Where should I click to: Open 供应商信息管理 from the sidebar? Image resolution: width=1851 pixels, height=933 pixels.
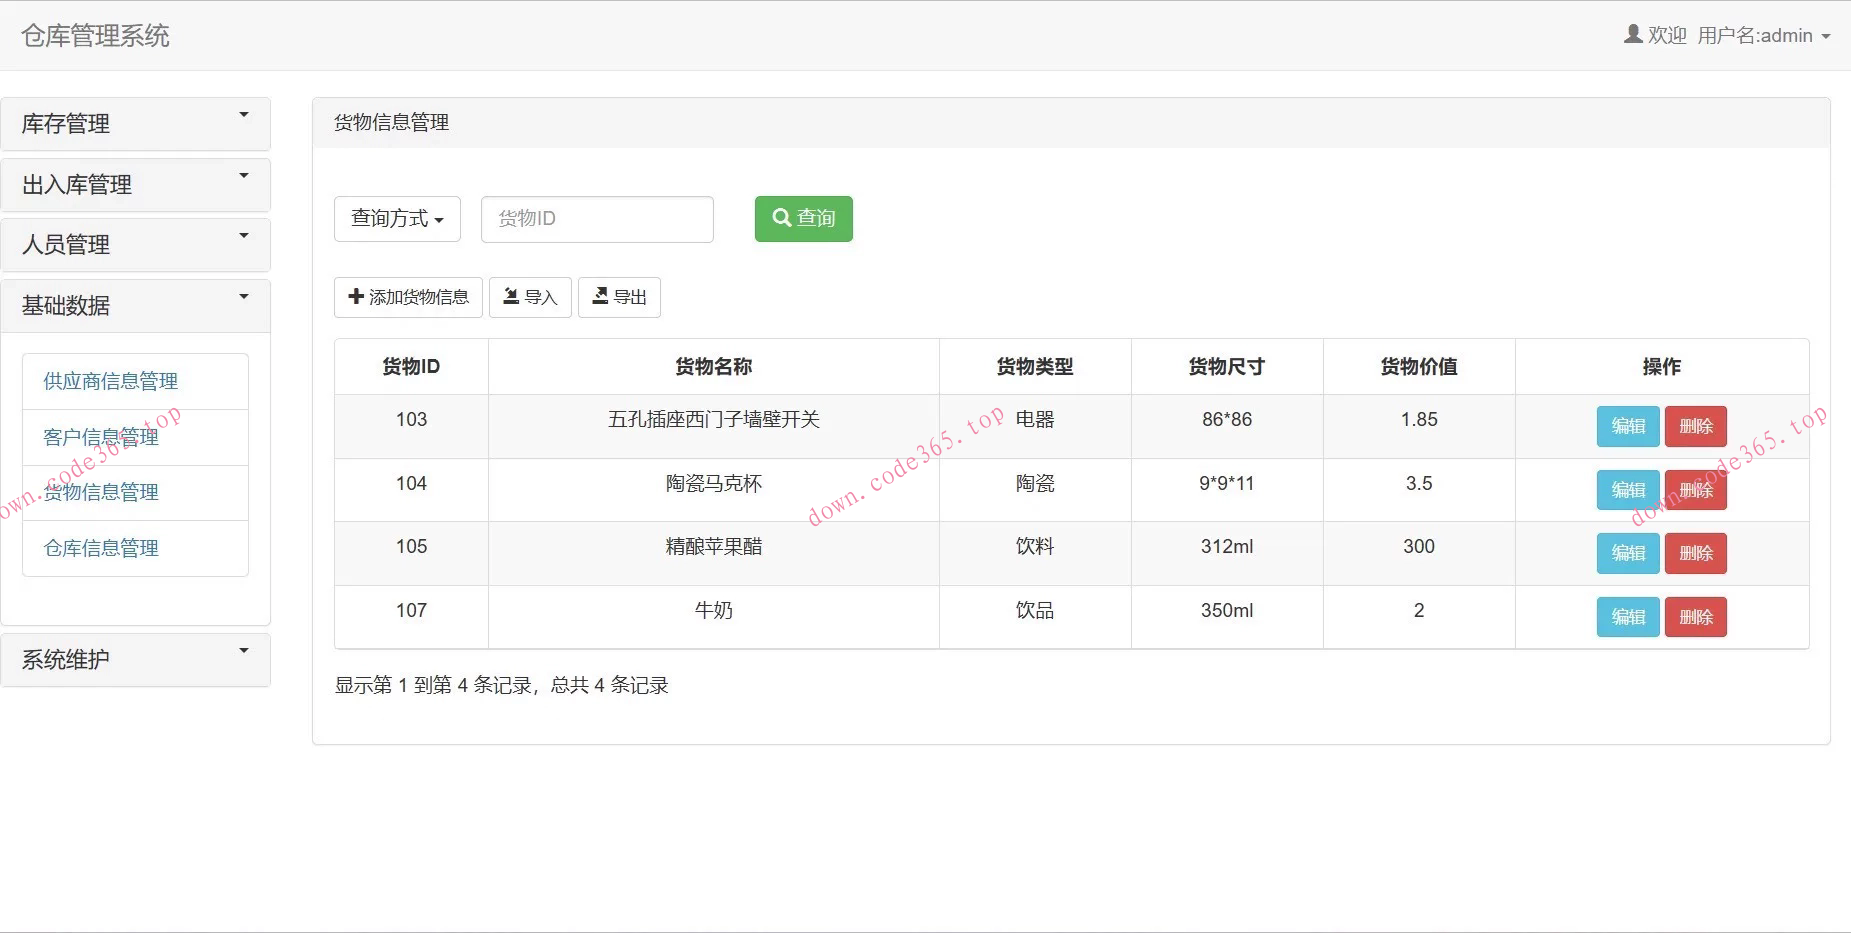pos(110,380)
